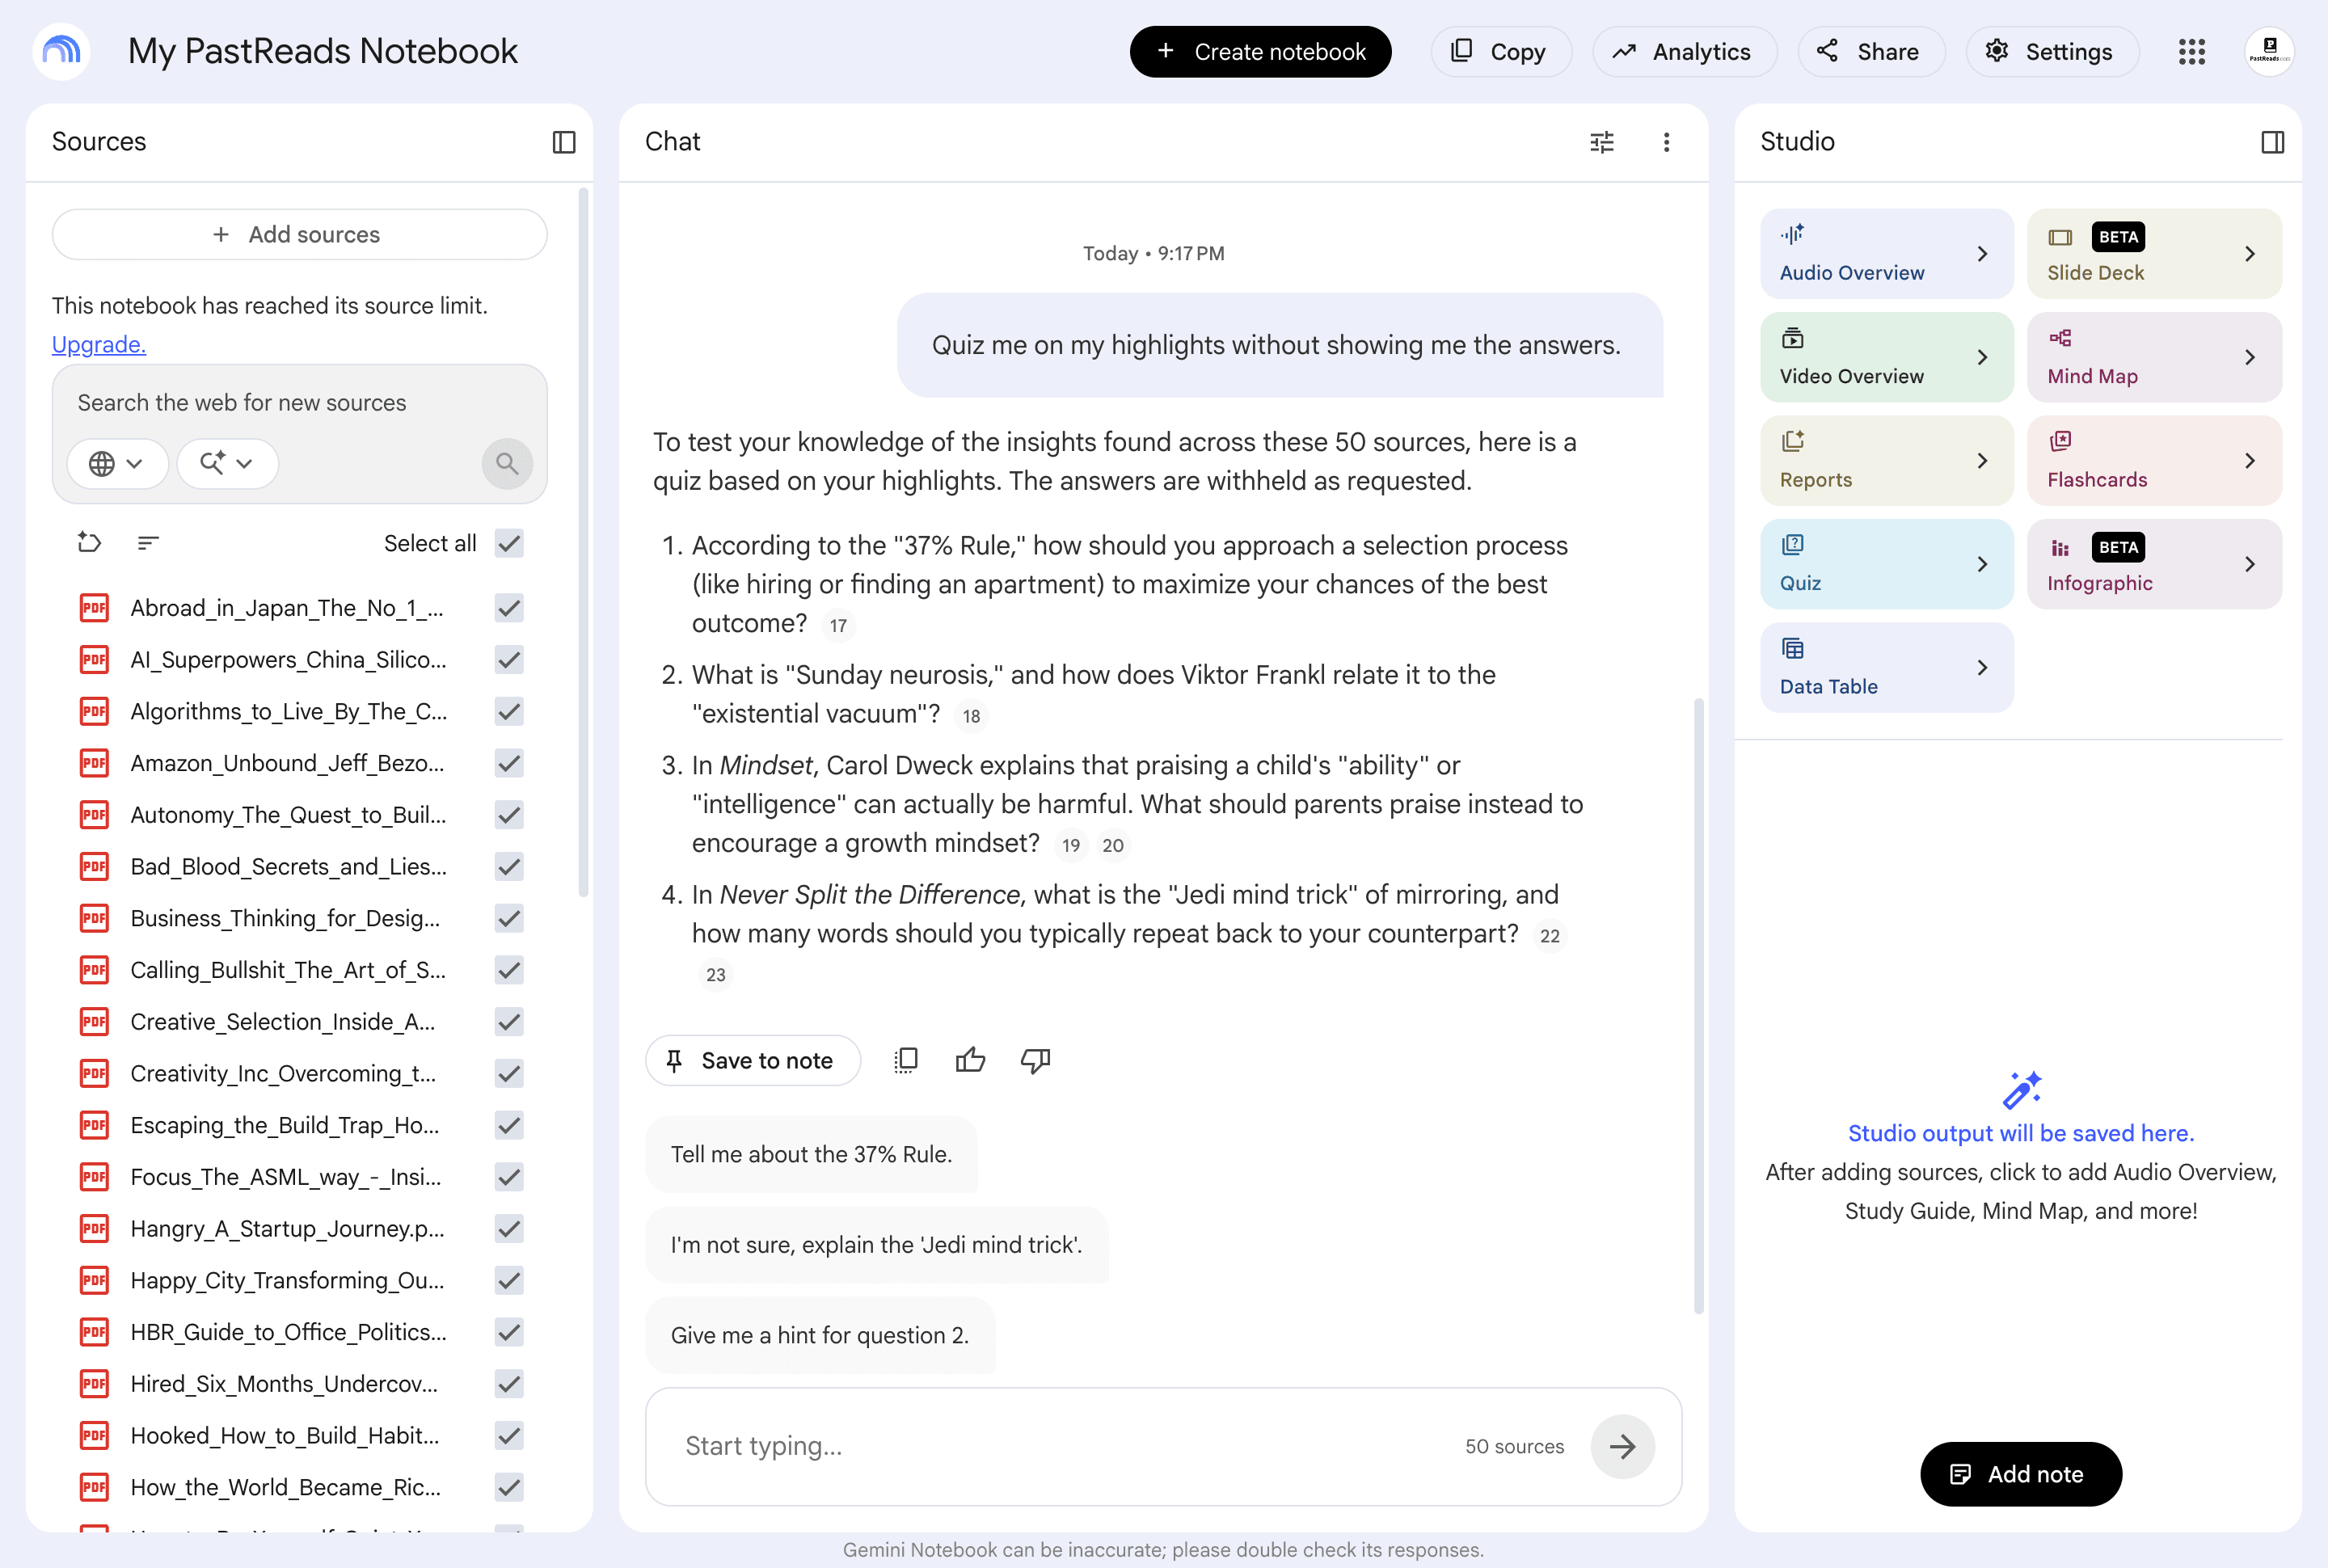Open Infographic studio tile
This screenshot has height=1568, width=2328.
[2154, 564]
